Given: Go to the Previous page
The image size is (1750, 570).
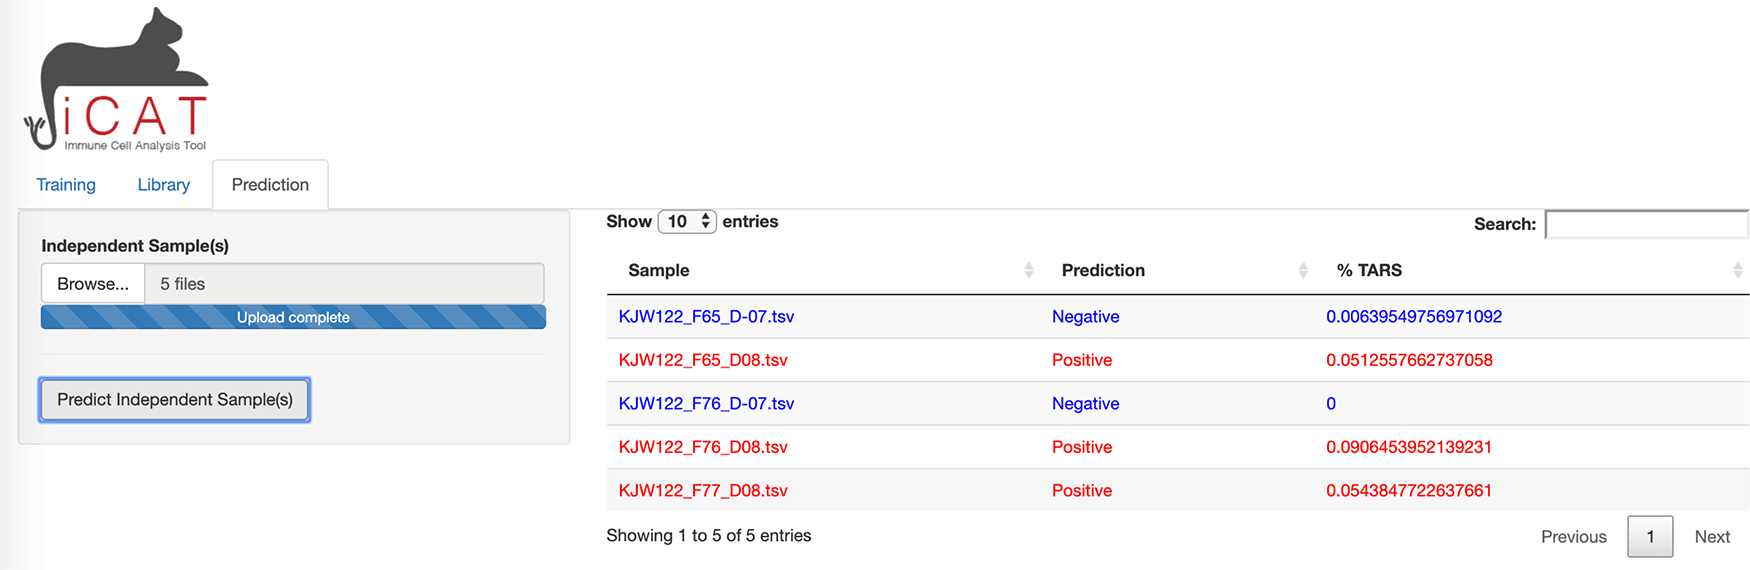Looking at the screenshot, I should (1573, 537).
